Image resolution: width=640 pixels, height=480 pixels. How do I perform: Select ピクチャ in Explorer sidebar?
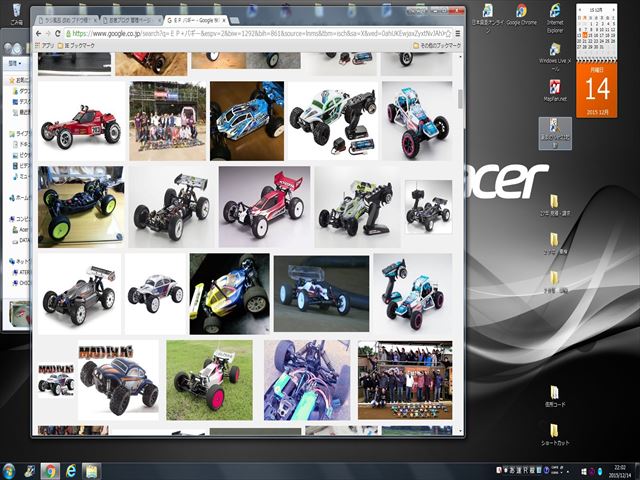click(x=21, y=155)
